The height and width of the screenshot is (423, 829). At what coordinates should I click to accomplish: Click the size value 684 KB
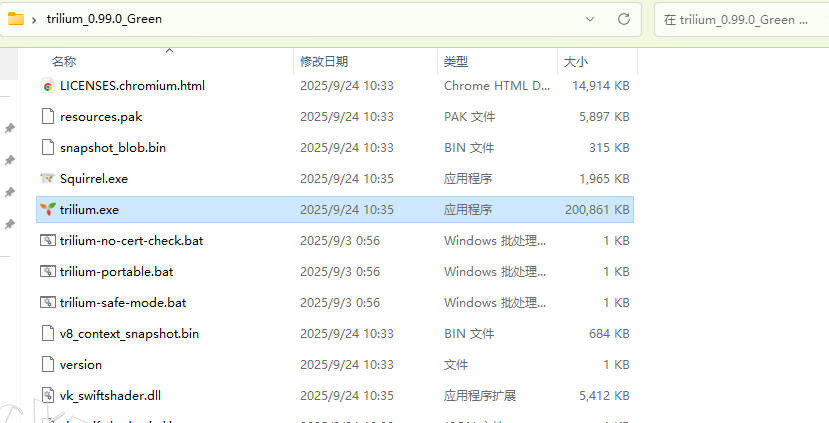click(609, 334)
